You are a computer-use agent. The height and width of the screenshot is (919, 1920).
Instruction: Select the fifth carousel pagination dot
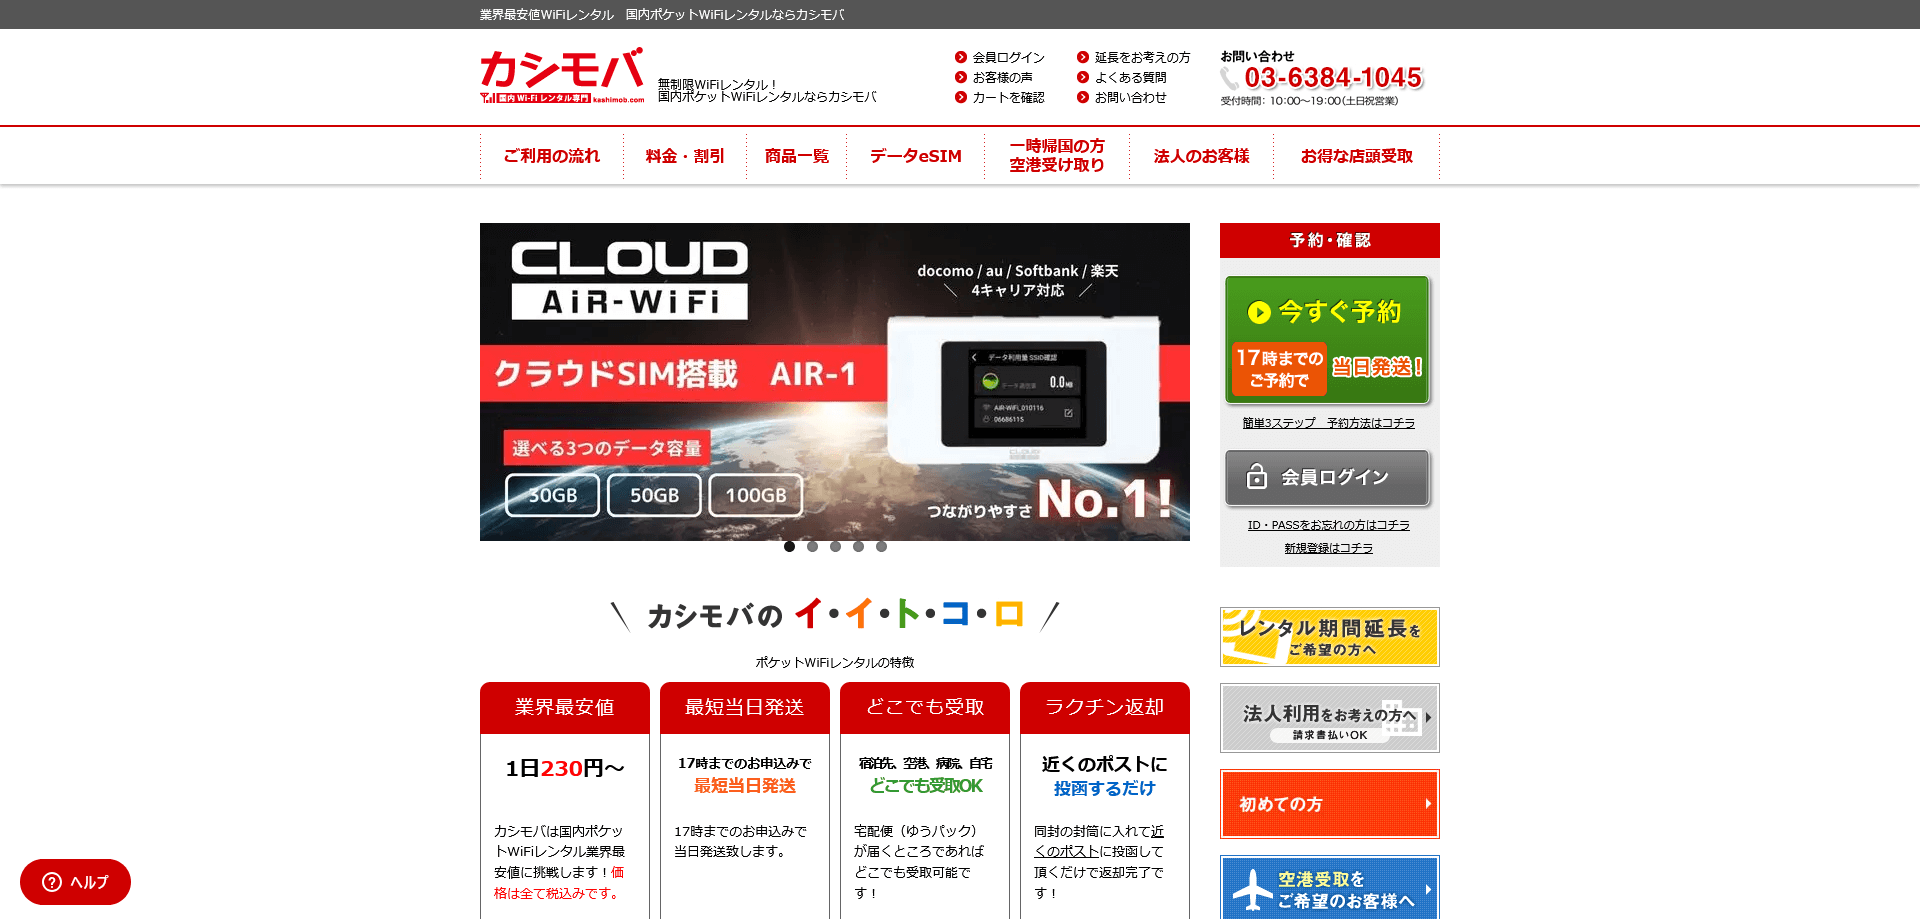pyautogui.click(x=881, y=546)
